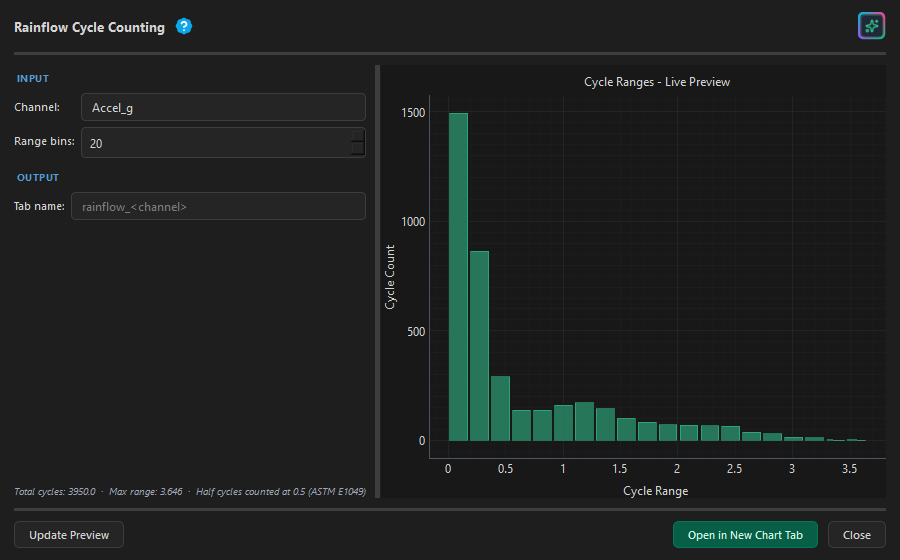Click the chart title Cycle Ranges - Live Preview
Viewport: 900px width, 560px height.
(657, 82)
